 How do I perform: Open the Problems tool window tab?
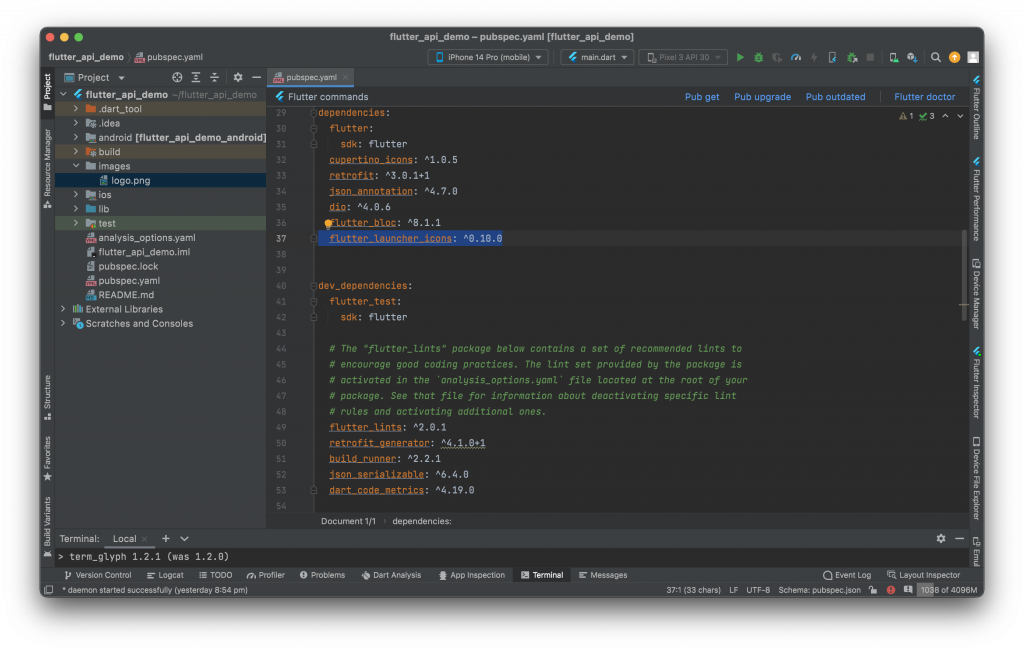pyautogui.click(x=321, y=575)
